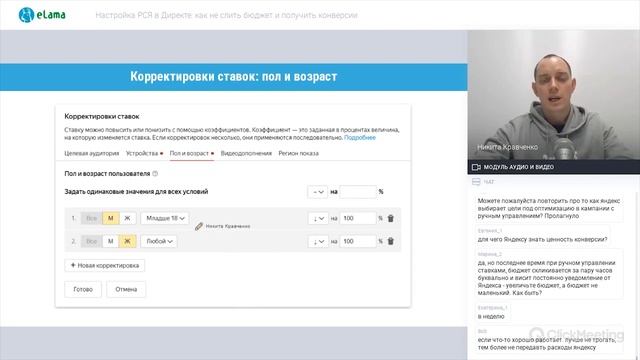Delete correction row 1 with trash icon
This screenshot has height=360, width=640.
[391, 218]
